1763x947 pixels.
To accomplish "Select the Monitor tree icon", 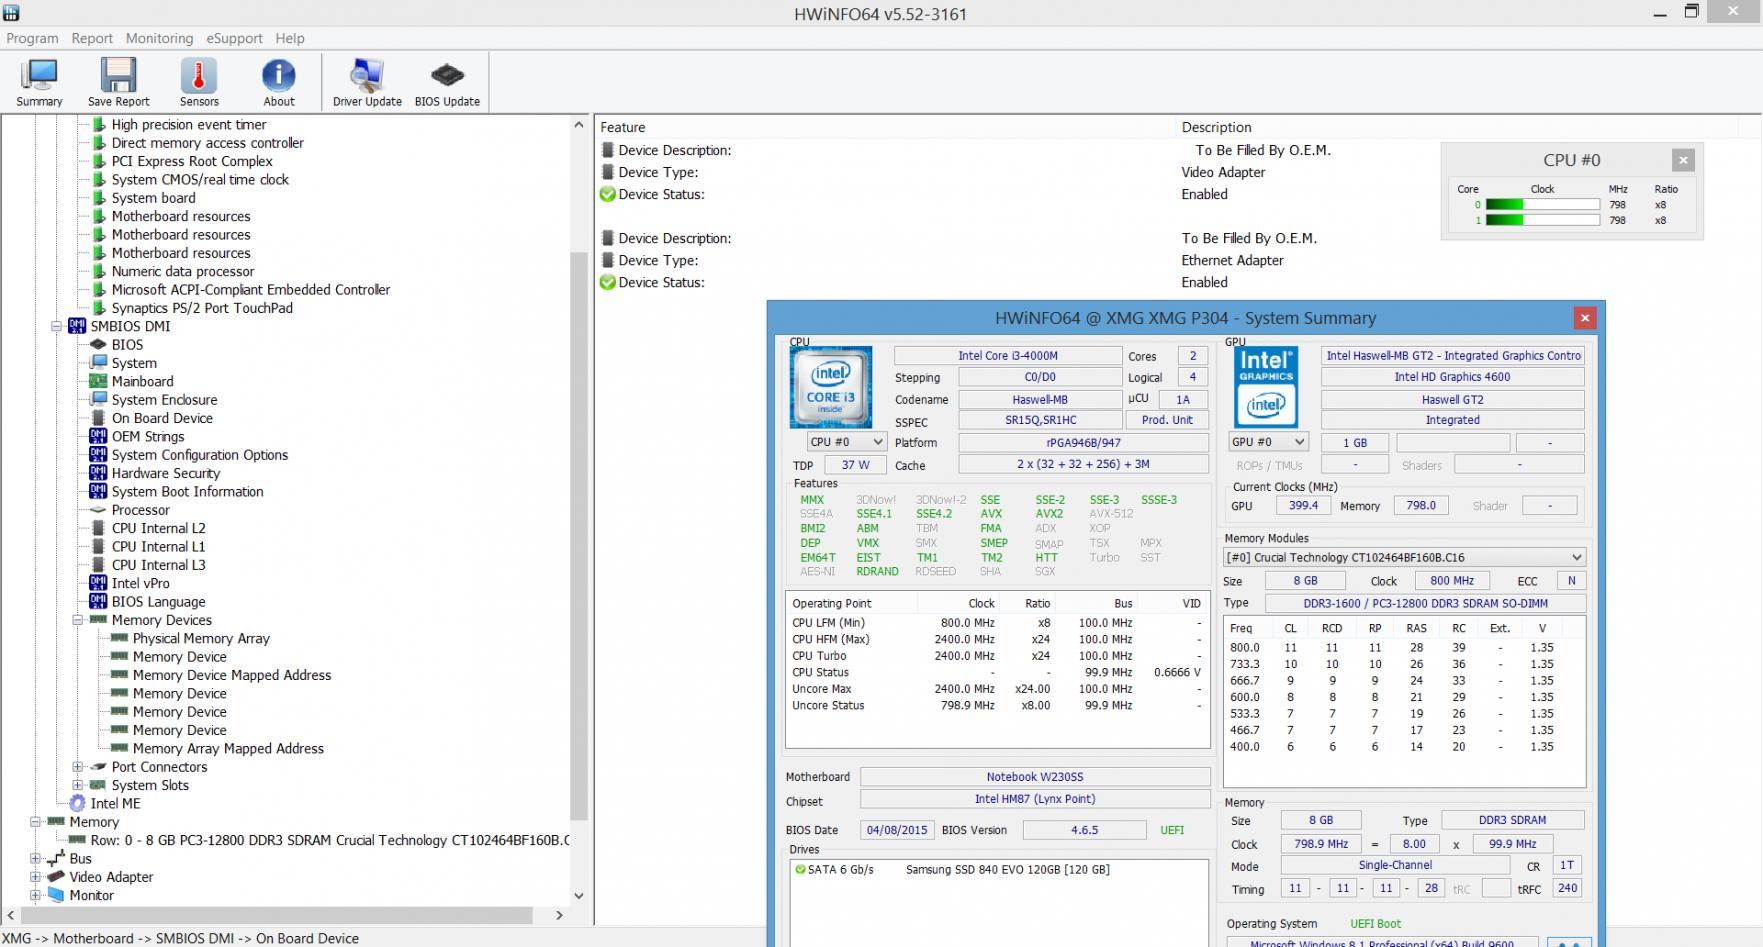I will 56,895.
